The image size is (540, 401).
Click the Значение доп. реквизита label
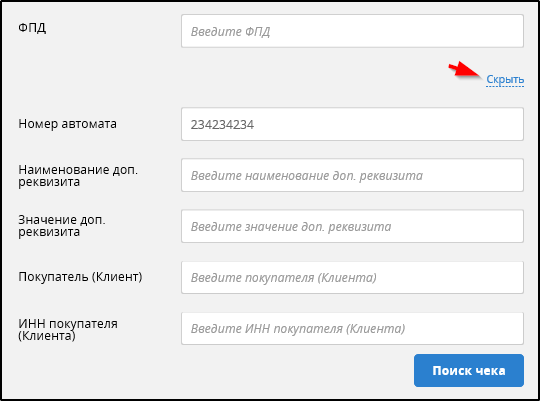(62, 226)
